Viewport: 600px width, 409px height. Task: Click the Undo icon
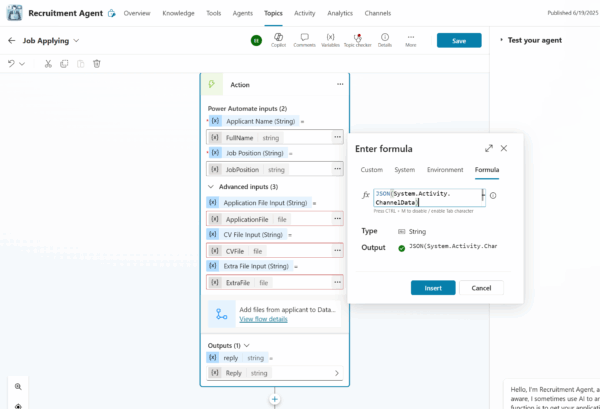11,64
